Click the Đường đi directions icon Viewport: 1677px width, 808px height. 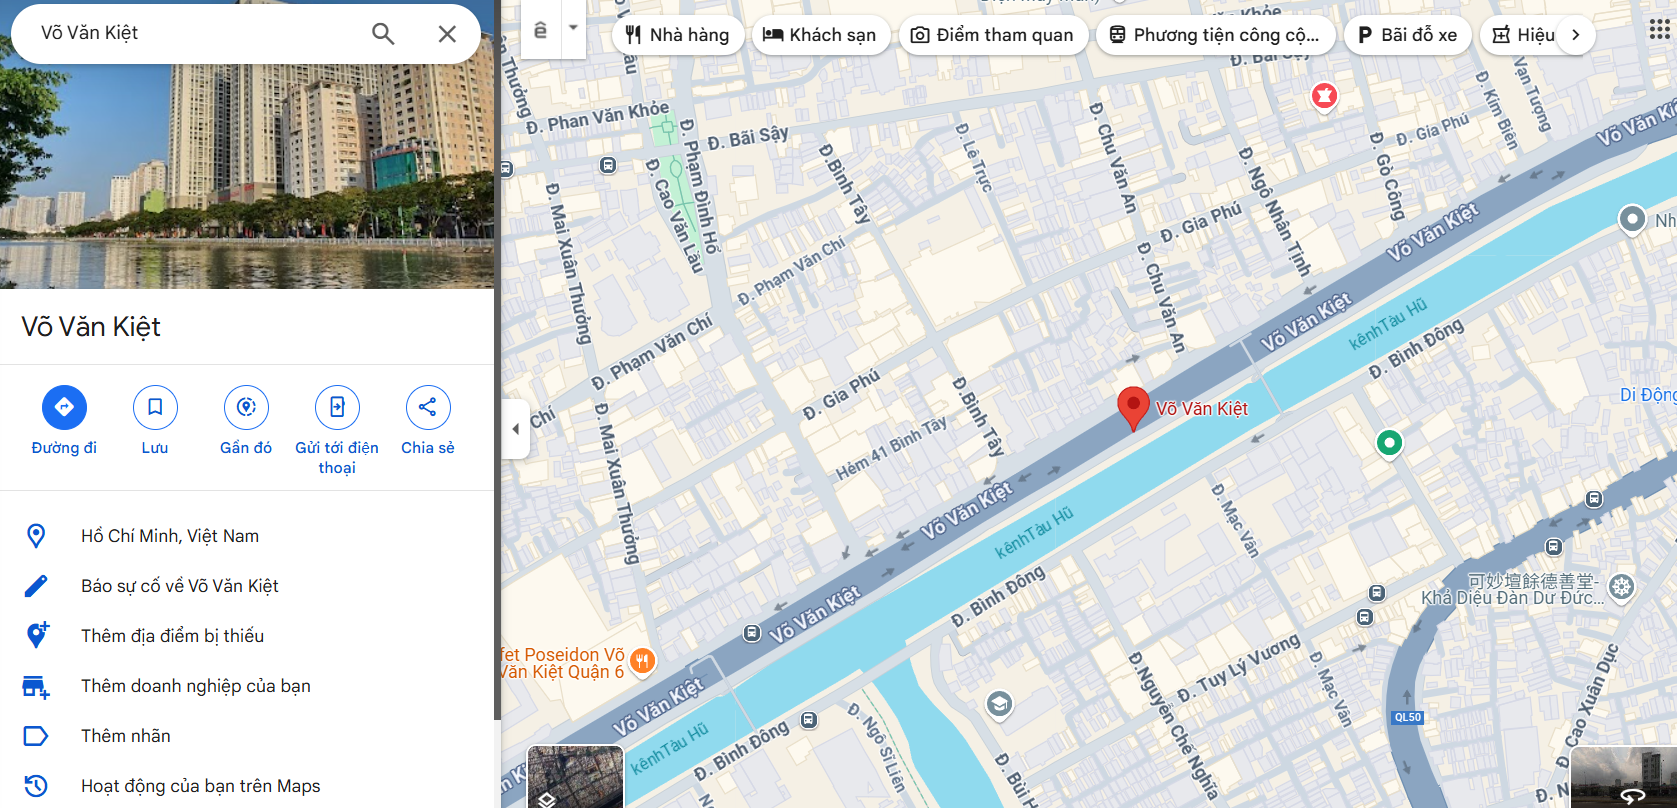point(64,407)
